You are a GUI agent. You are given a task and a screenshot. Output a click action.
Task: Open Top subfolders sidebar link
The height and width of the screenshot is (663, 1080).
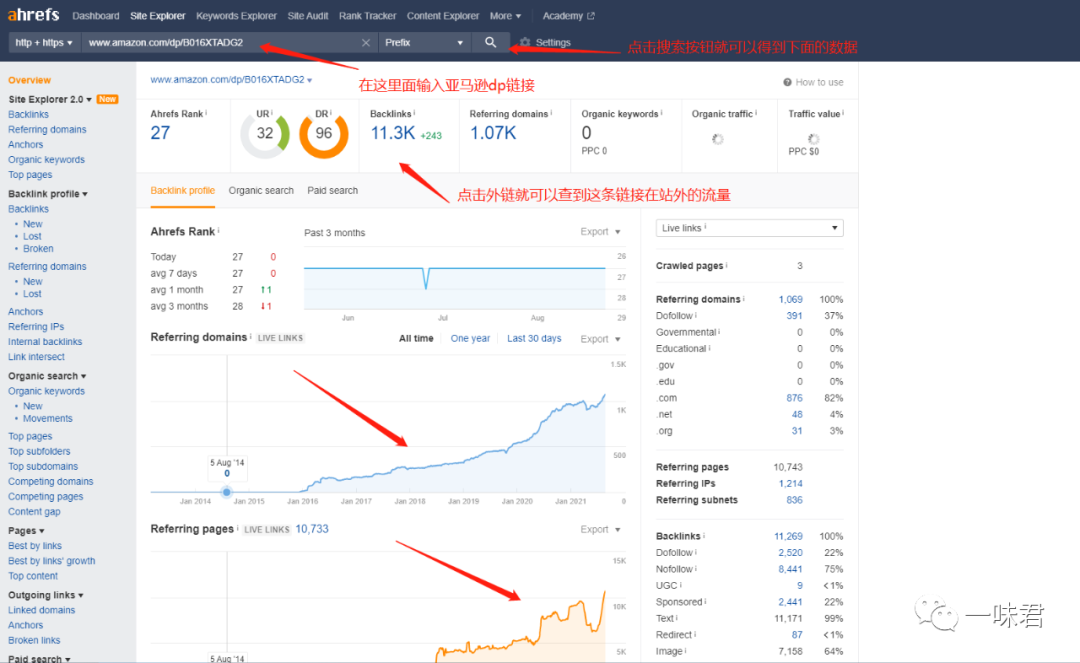coord(39,452)
